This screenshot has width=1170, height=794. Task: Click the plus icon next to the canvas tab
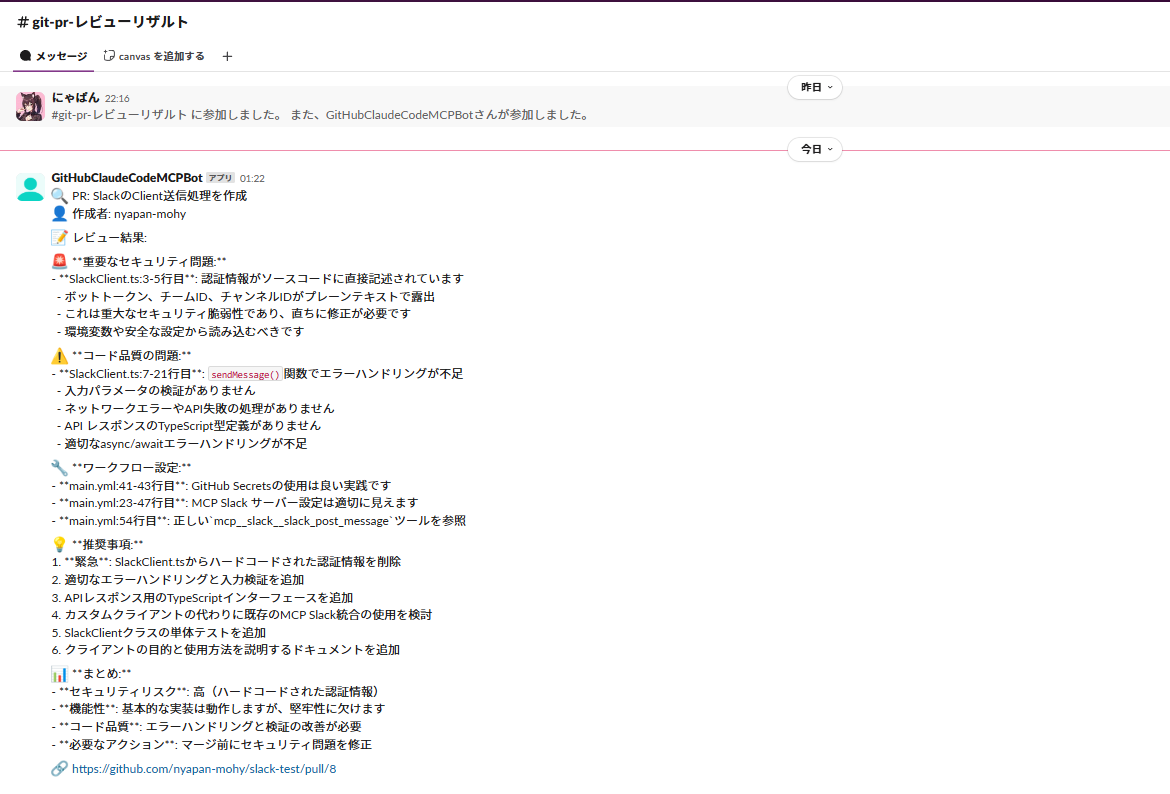point(228,57)
